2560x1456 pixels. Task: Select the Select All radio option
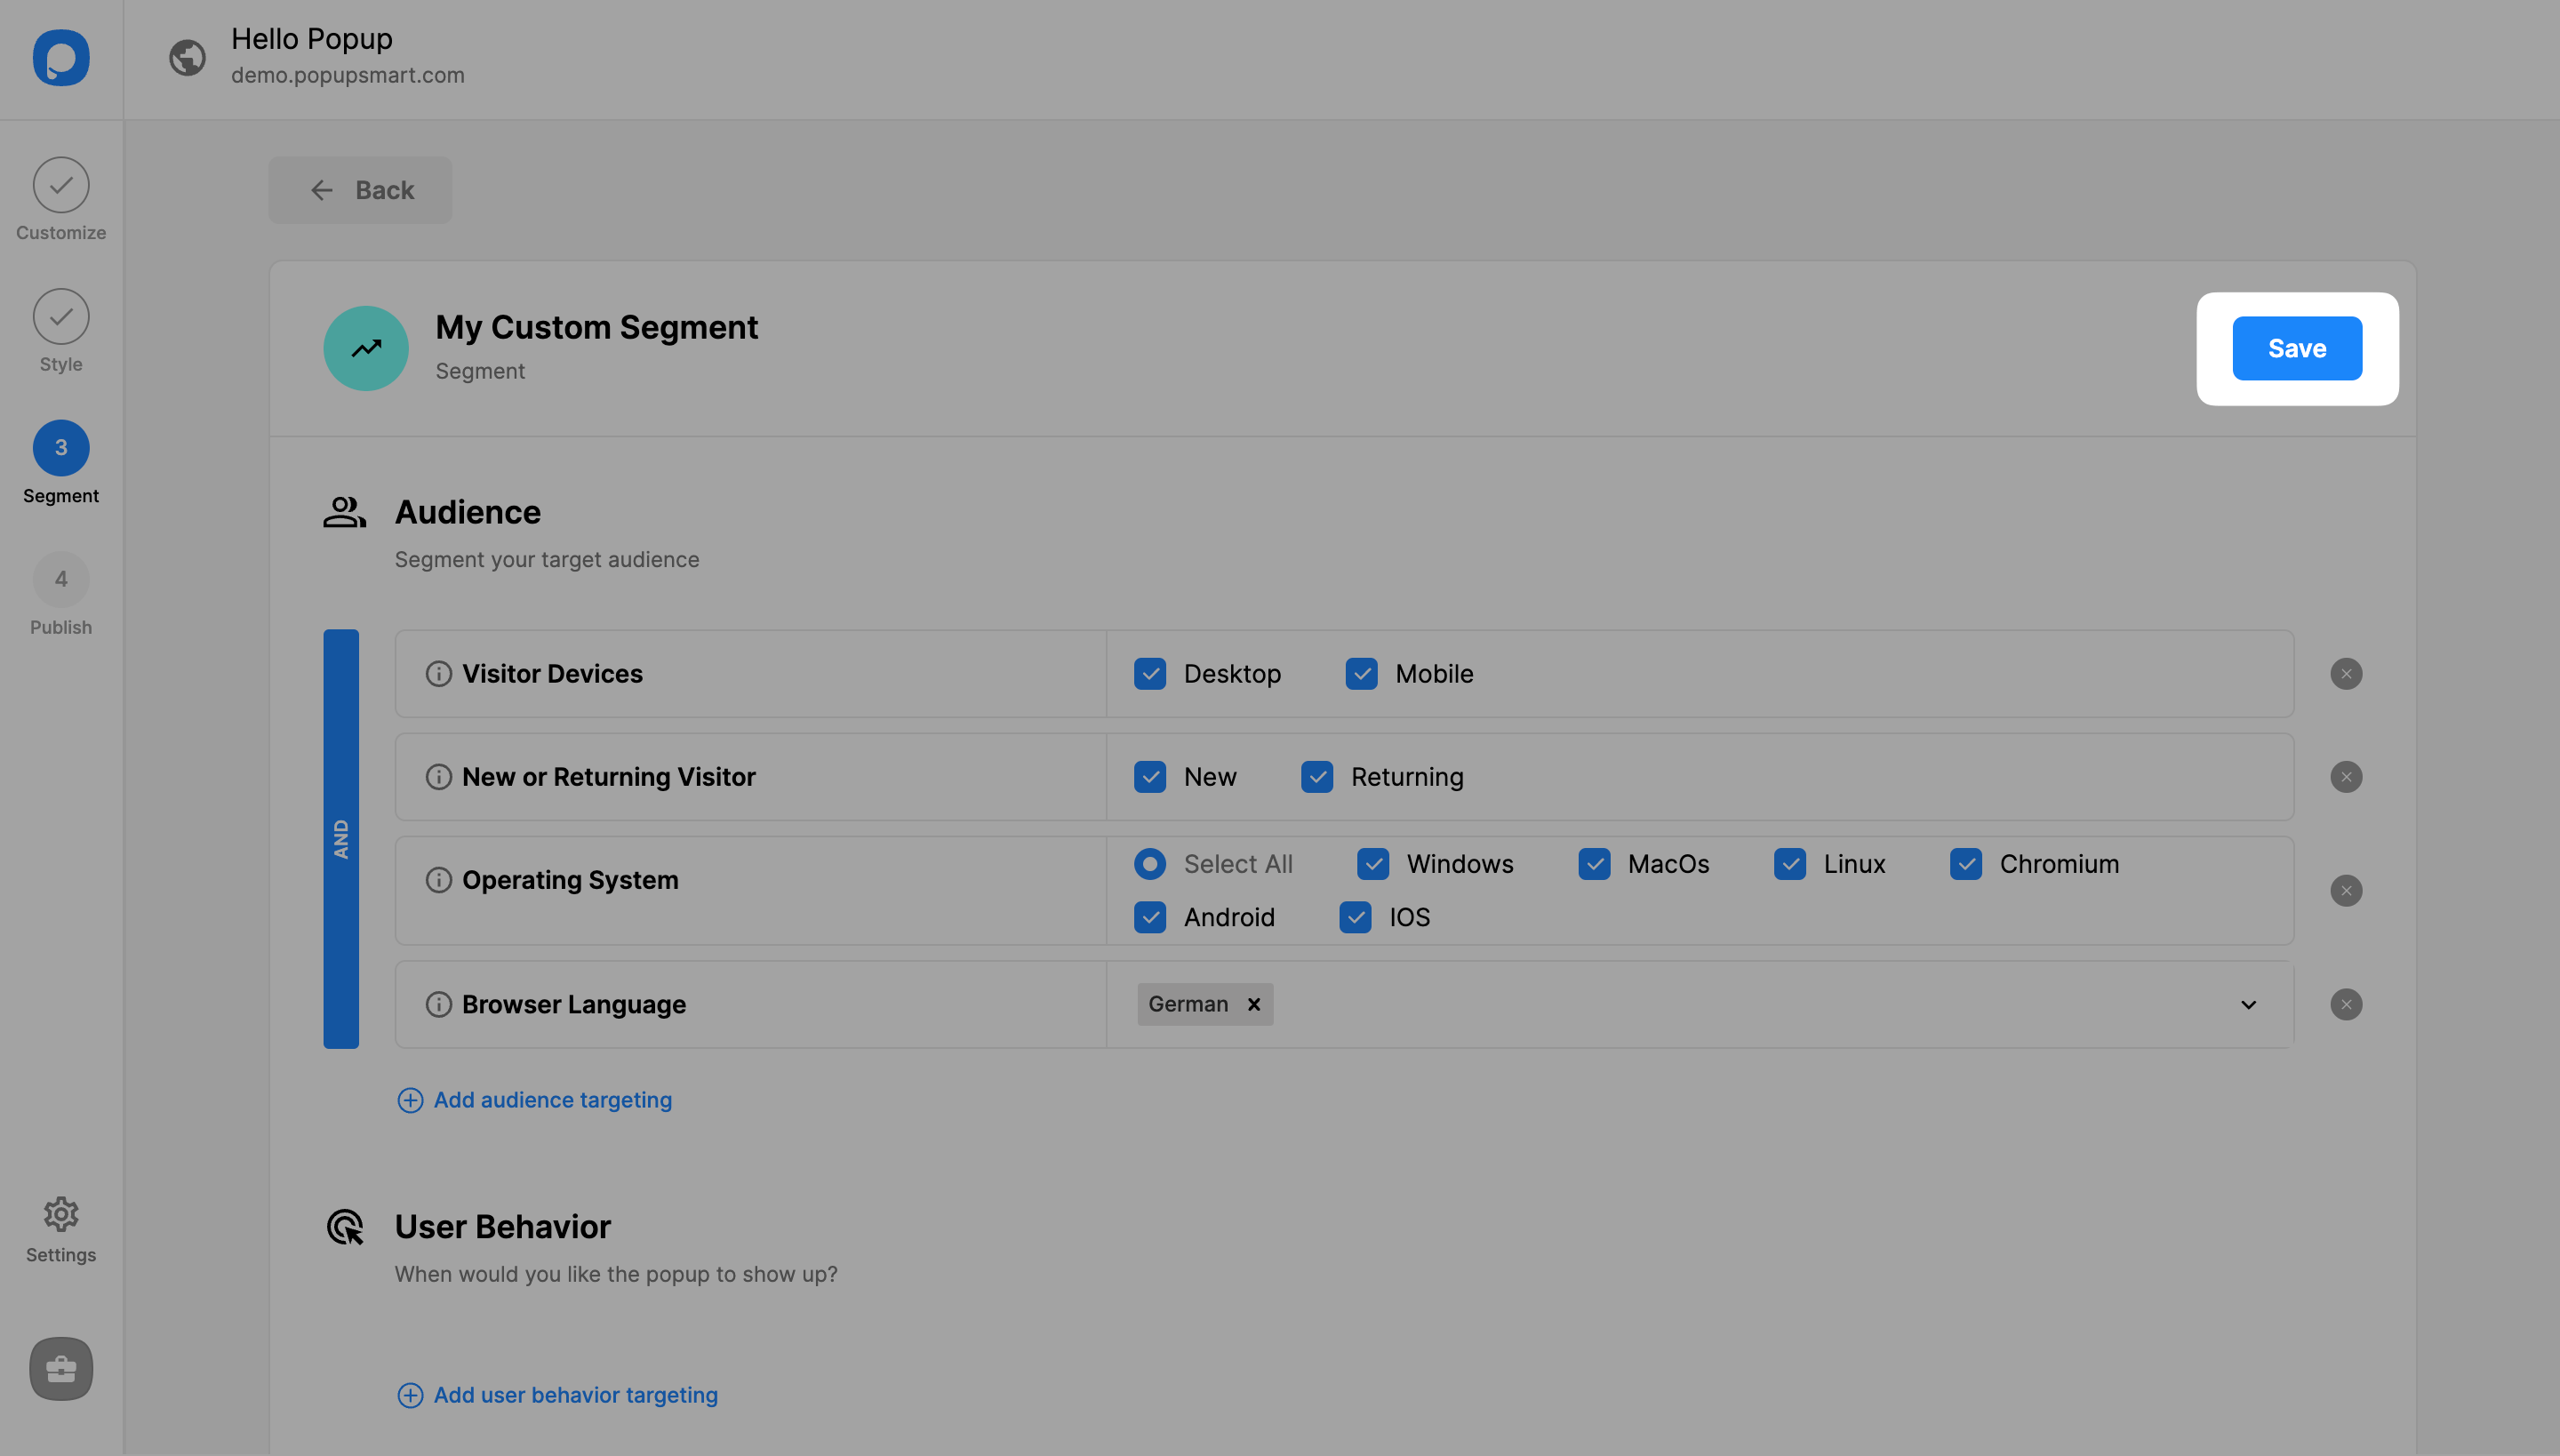[1150, 864]
